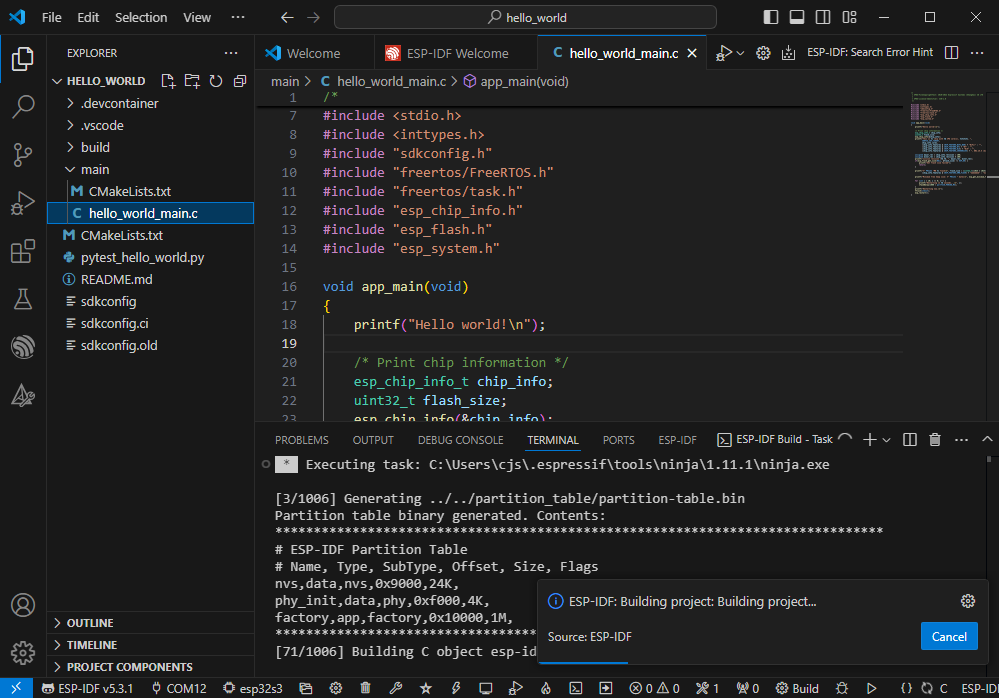Viewport: 999px width, 698px height.
Task: Cancel the ESP-IDF project build
Action: pyautogui.click(x=948, y=636)
